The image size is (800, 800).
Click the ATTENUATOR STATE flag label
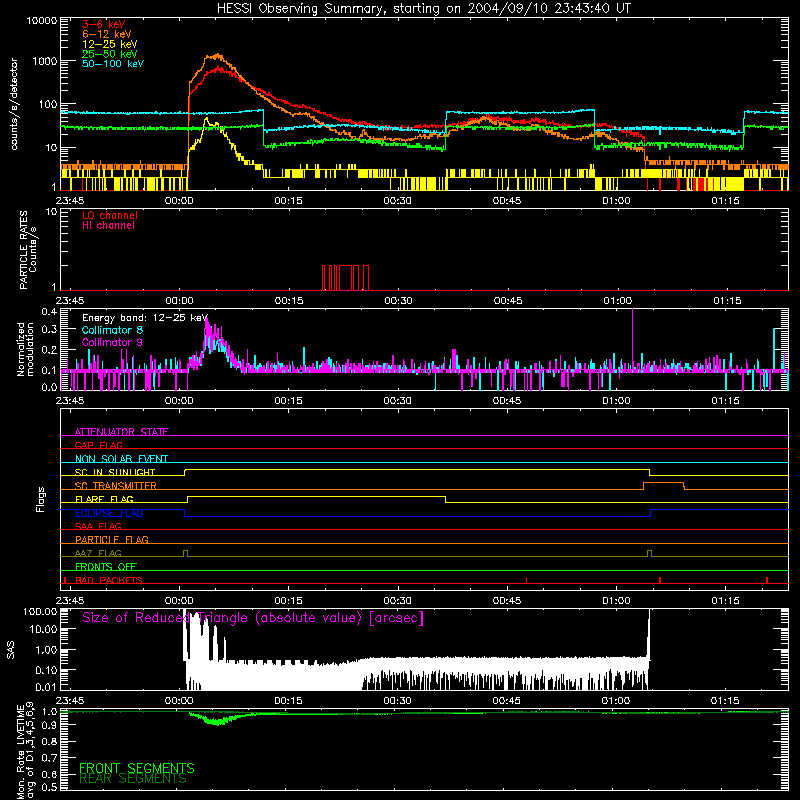[121, 432]
